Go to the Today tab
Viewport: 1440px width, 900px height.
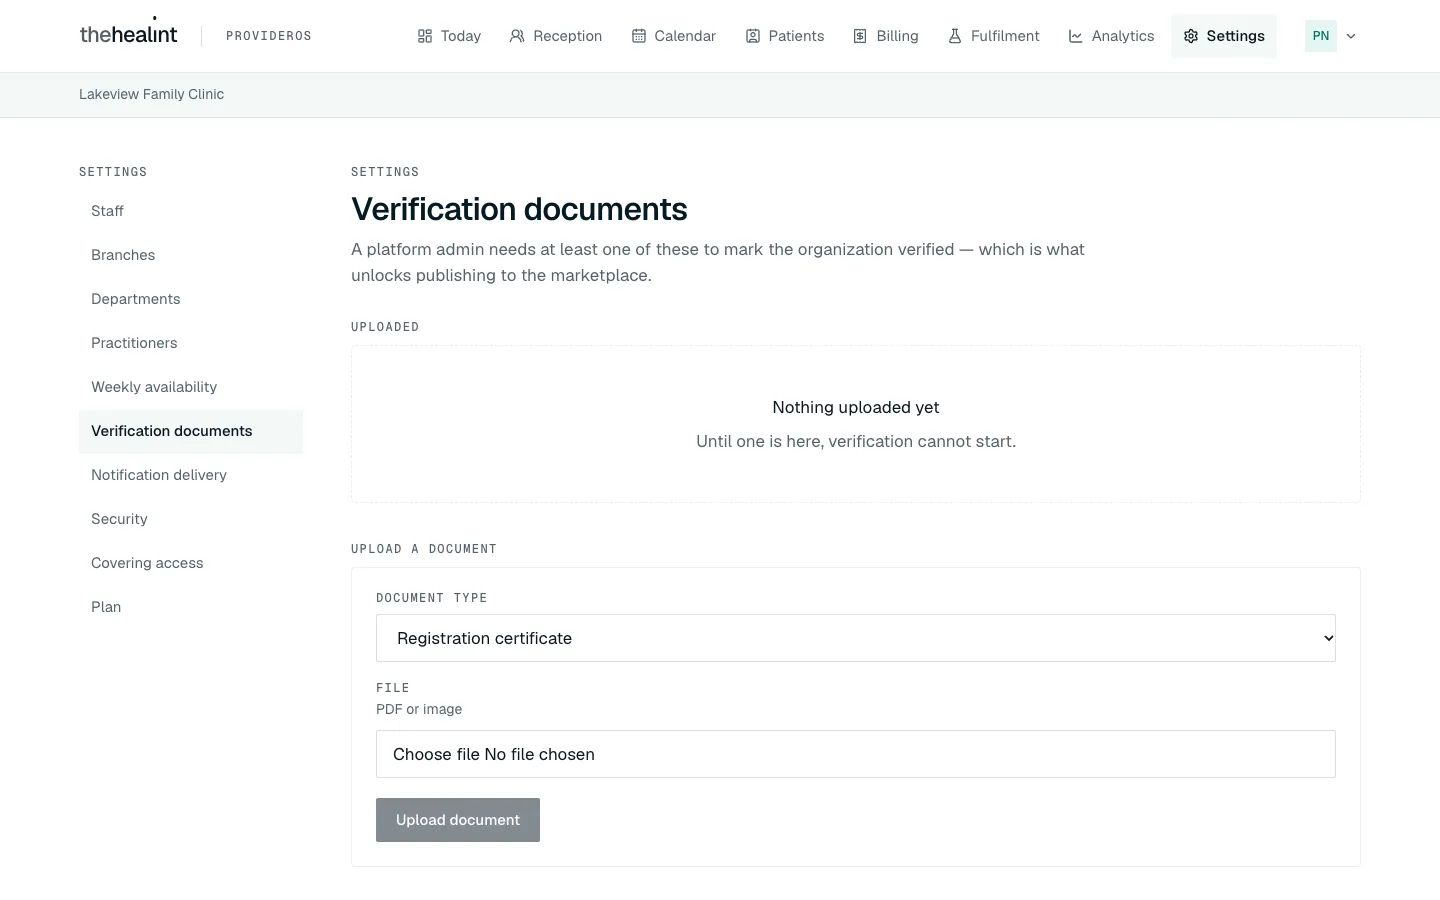[449, 36]
